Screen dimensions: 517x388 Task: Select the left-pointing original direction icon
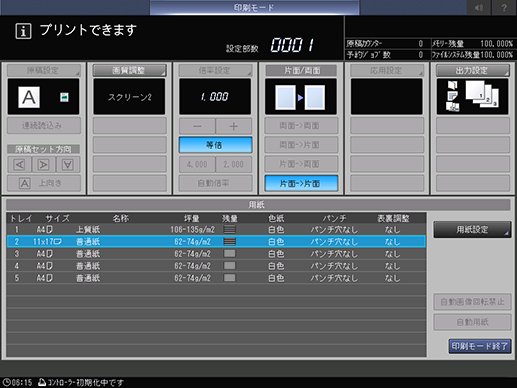(20, 165)
